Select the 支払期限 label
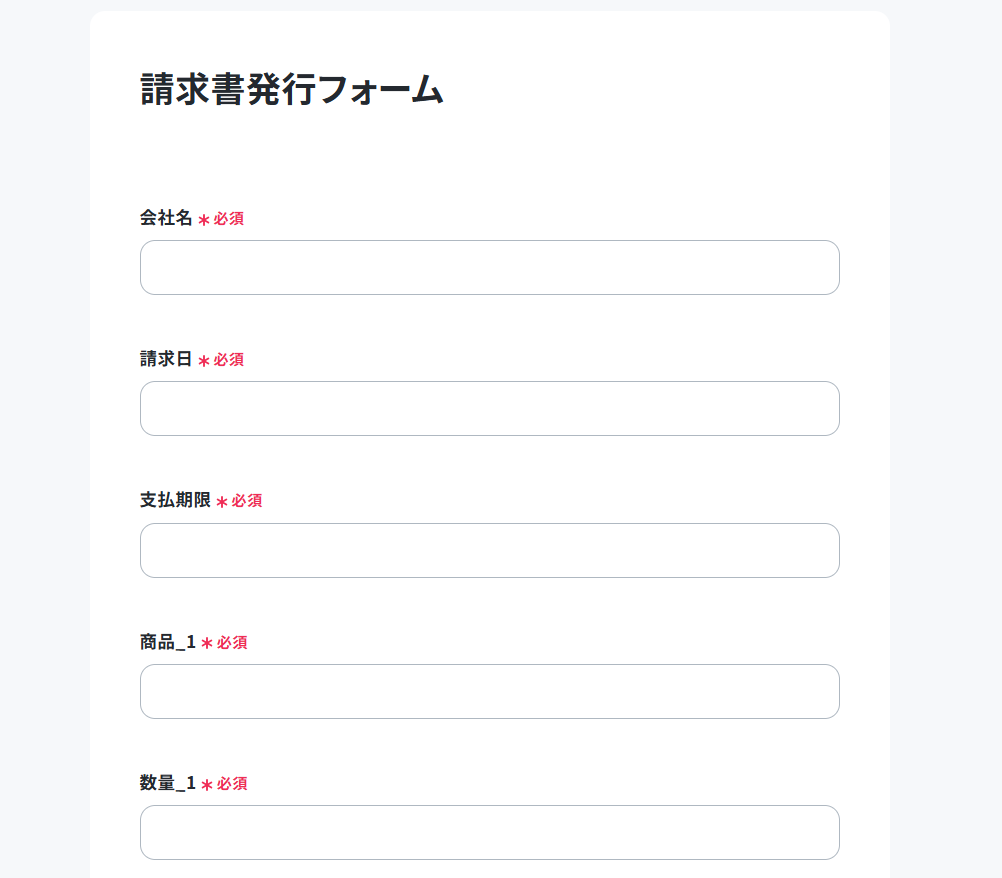Image resolution: width=1002 pixels, height=878 pixels. tap(175, 500)
